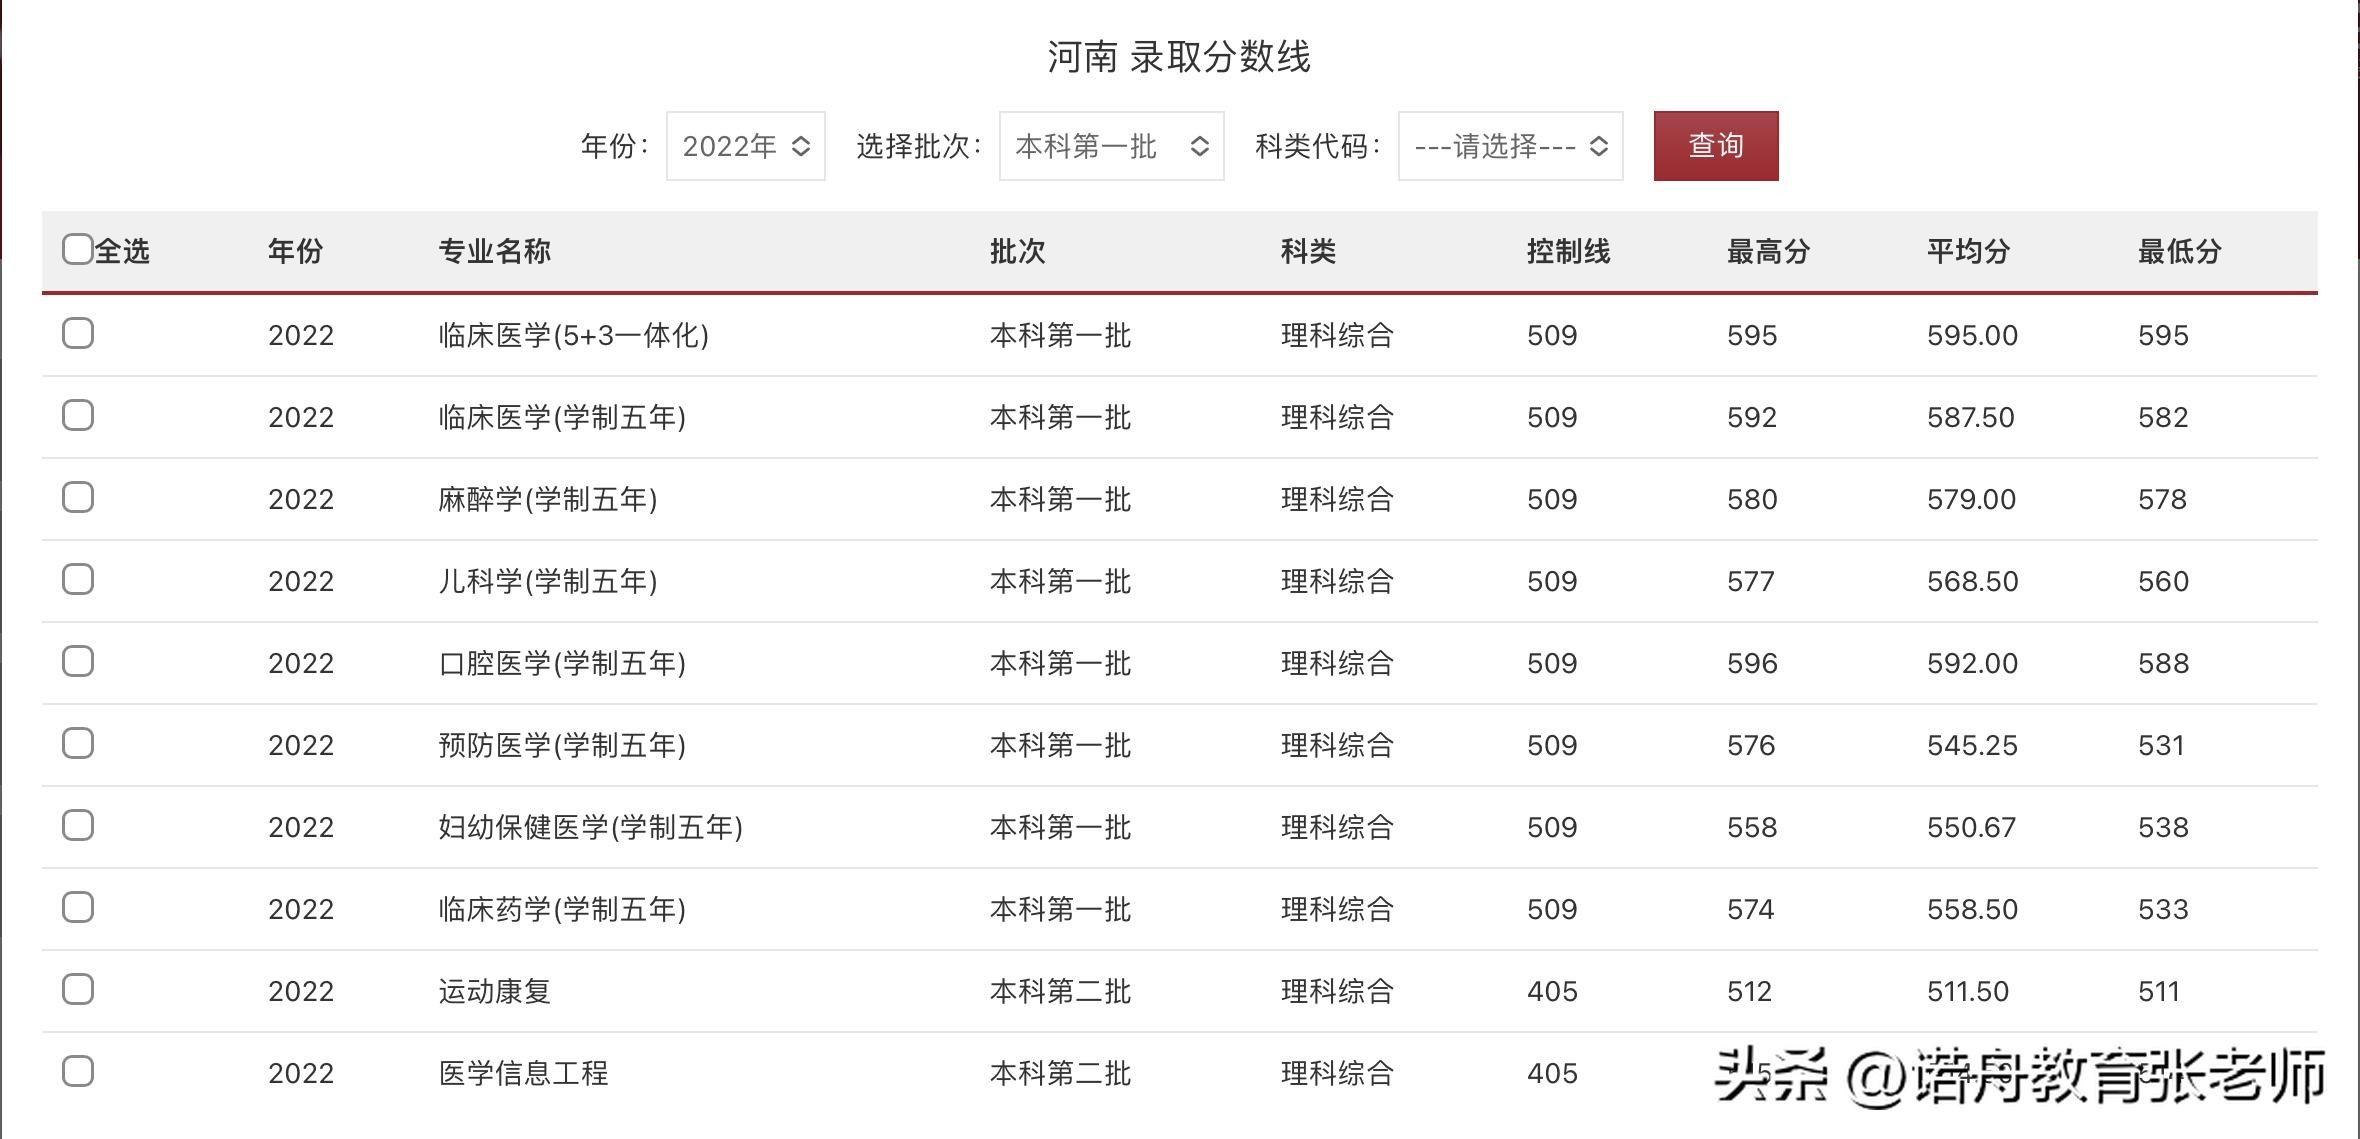Tick the 运动康复 row checkbox
Screen dimensions: 2360x1139
coord(78,989)
